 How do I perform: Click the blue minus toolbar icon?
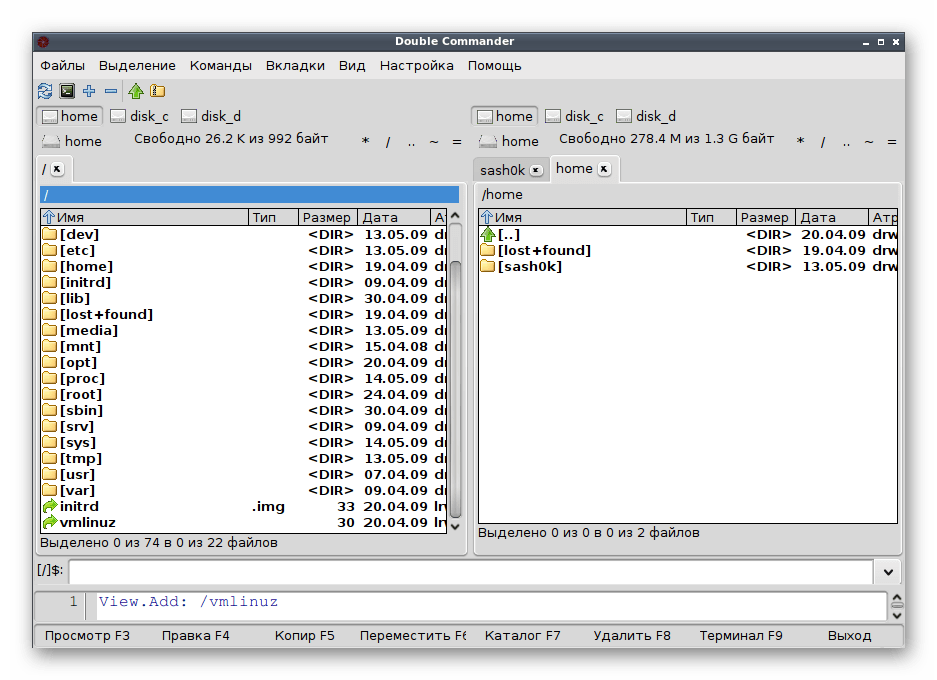click(x=111, y=91)
